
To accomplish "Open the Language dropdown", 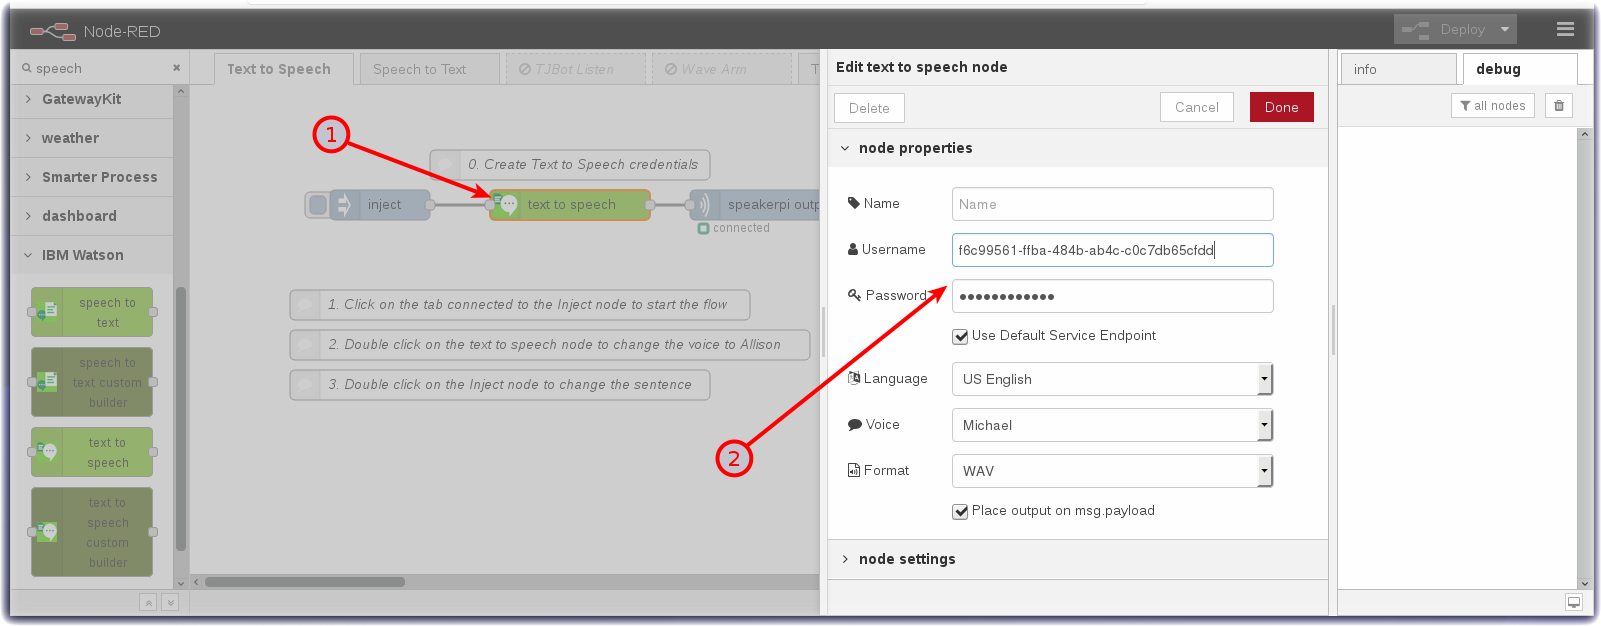I will click(x=1112, y=379).
